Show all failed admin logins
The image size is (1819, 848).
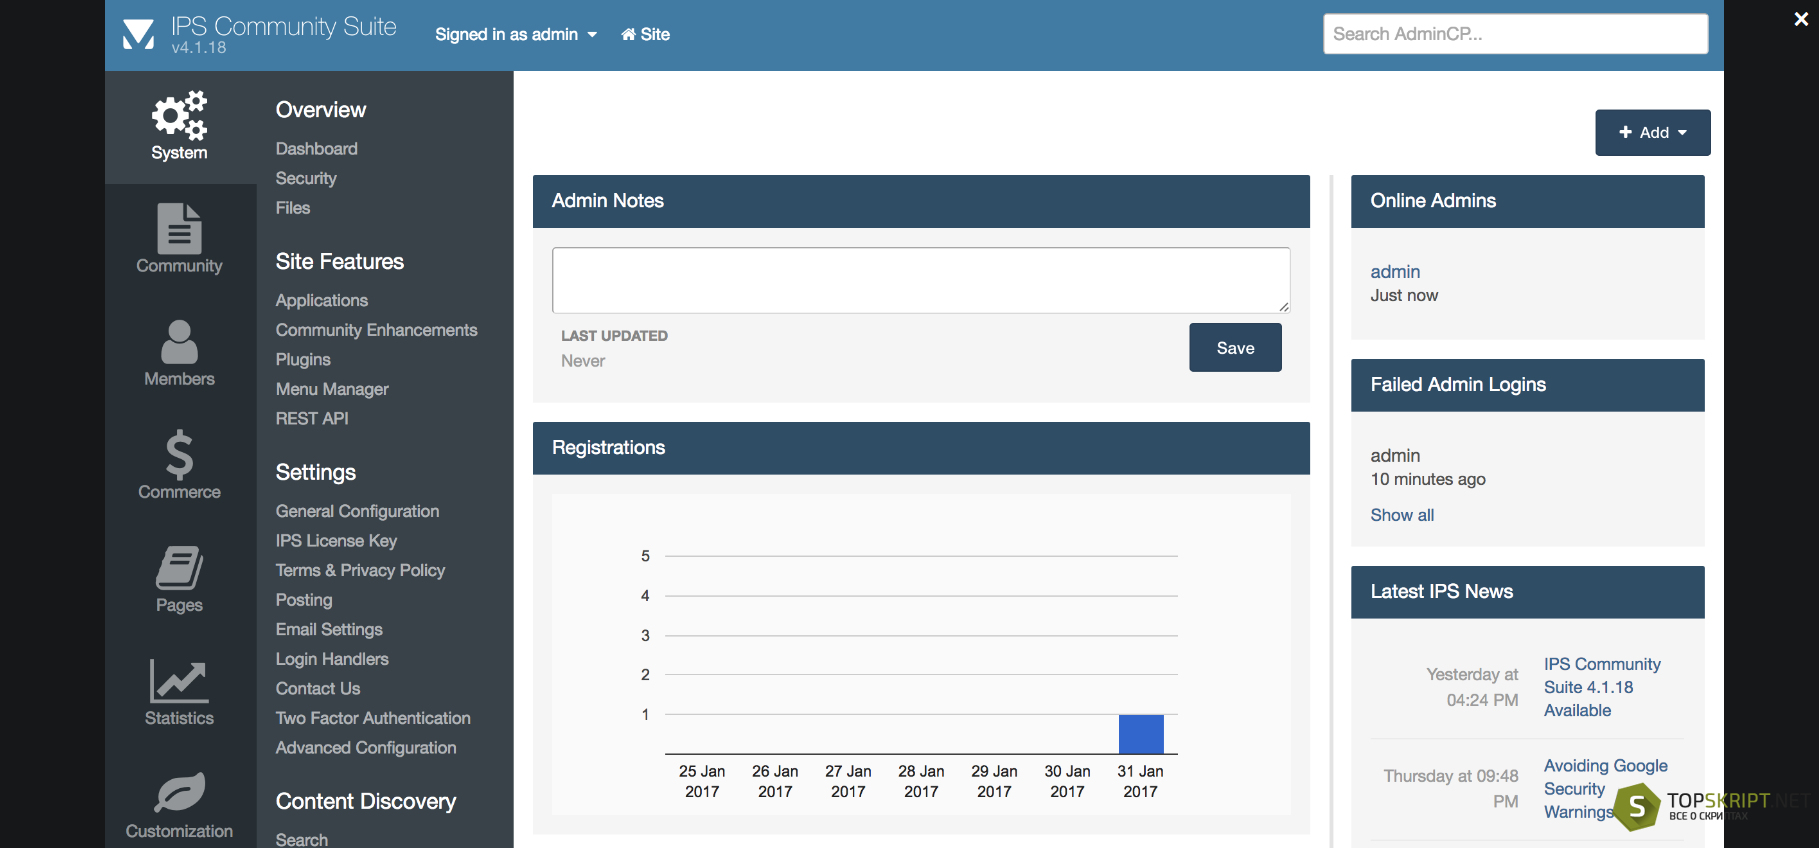tap(1402, 515)
